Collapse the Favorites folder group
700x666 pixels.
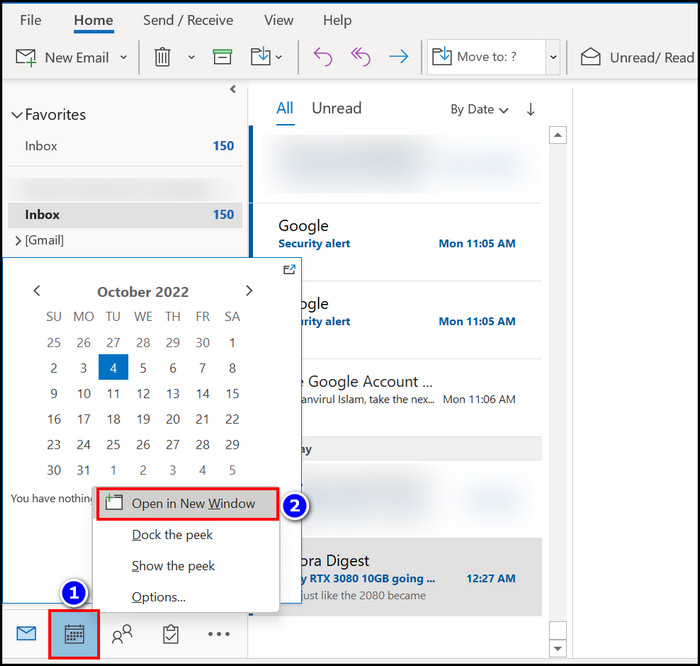click(16, 115)
